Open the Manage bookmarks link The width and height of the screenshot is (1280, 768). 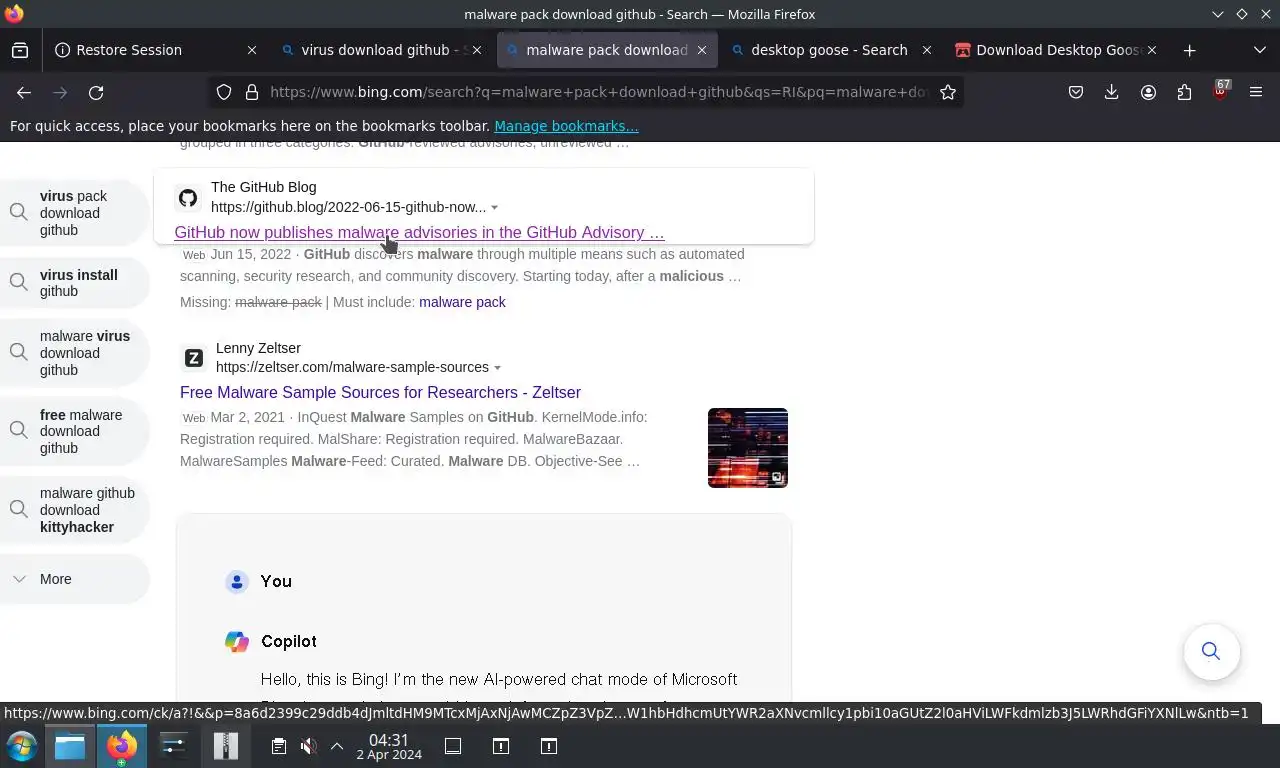click(x=566, y=126)
